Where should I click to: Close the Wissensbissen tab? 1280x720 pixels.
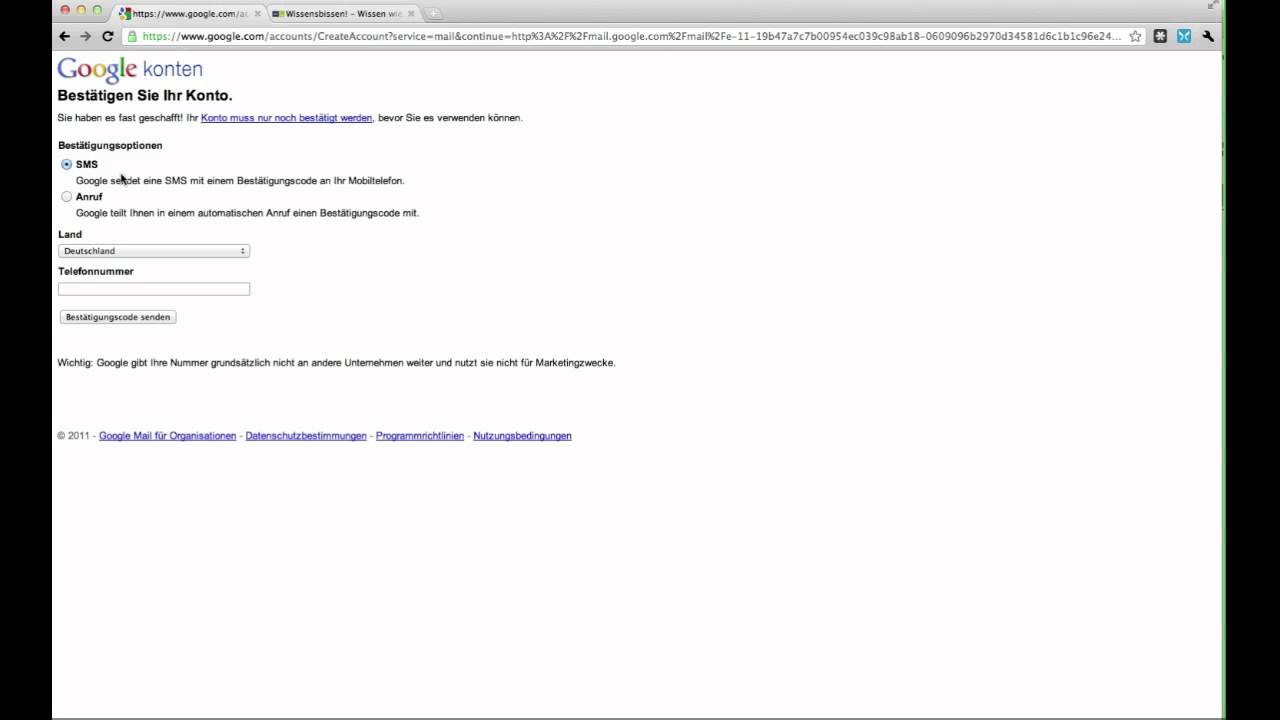[x=410, y=14]
